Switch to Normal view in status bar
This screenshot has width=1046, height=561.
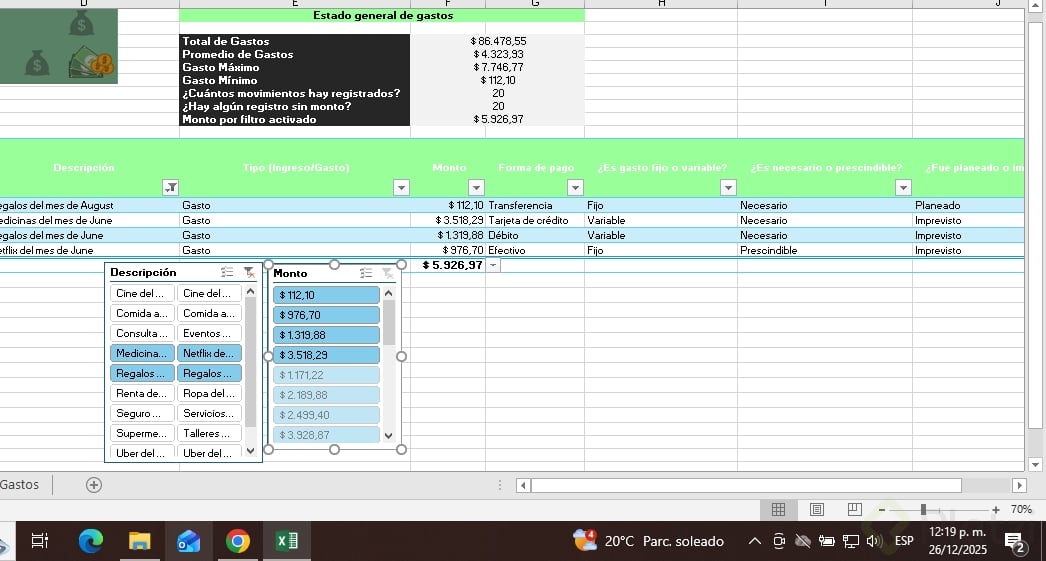pyautogui.click(x=778, y=510)
